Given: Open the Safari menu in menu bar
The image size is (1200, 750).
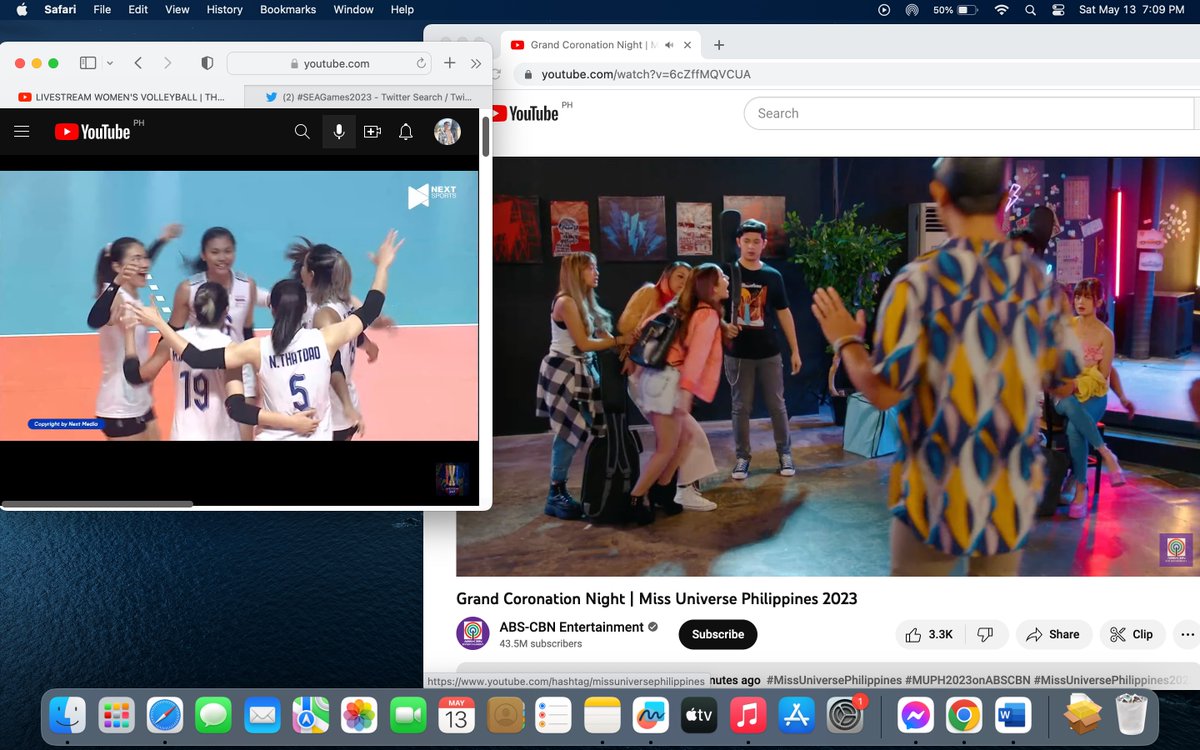Looking at the screenshot, I should 61,9.
